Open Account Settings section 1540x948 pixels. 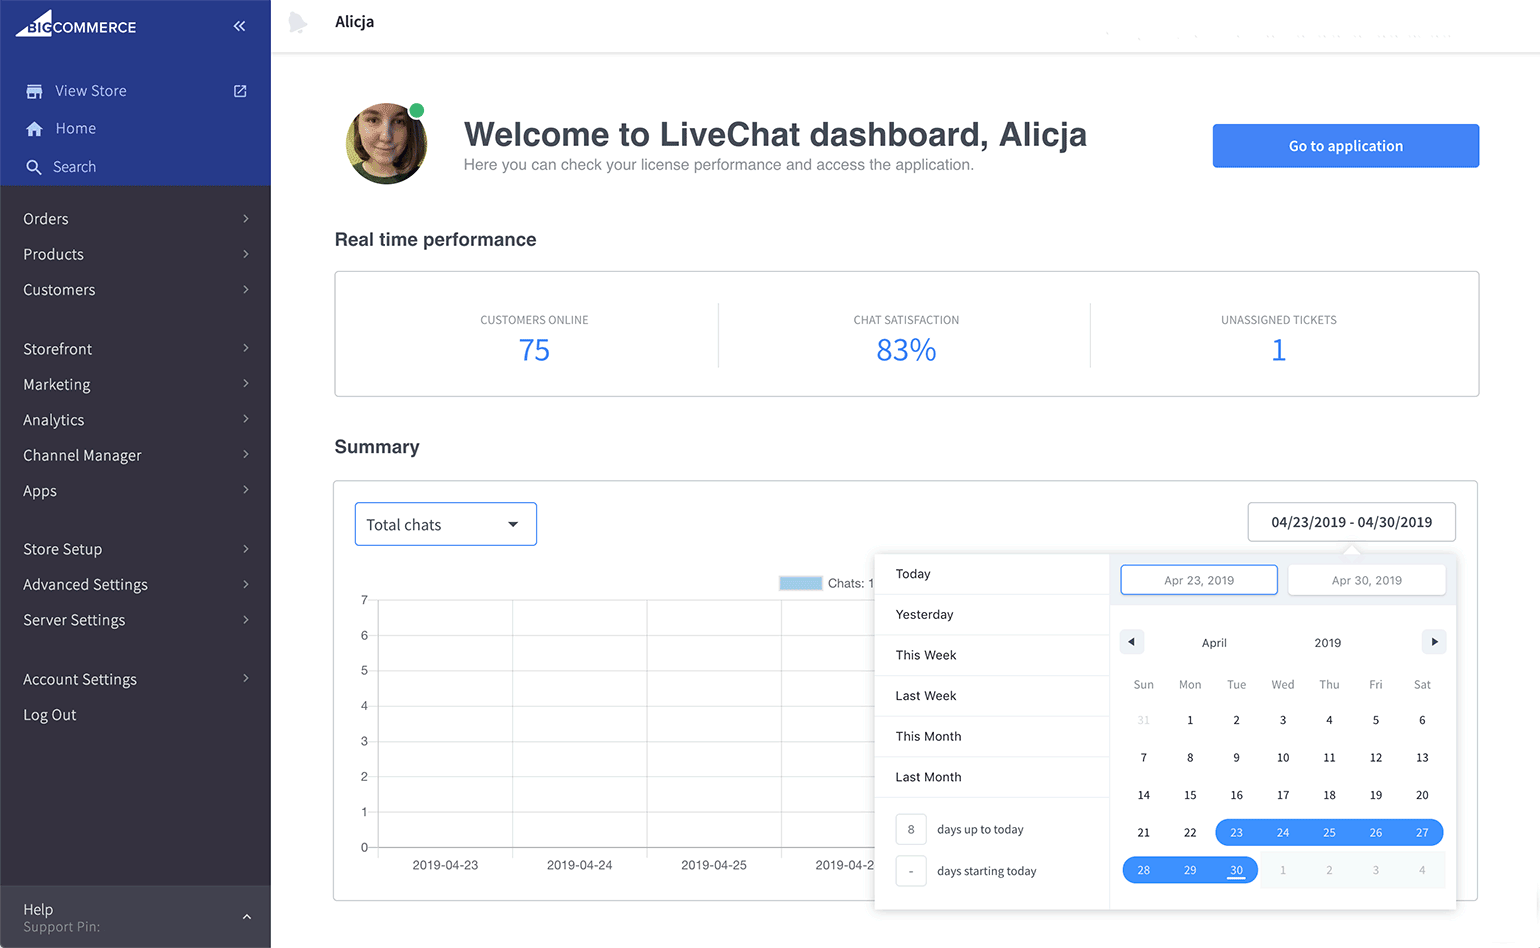[135, 679]
